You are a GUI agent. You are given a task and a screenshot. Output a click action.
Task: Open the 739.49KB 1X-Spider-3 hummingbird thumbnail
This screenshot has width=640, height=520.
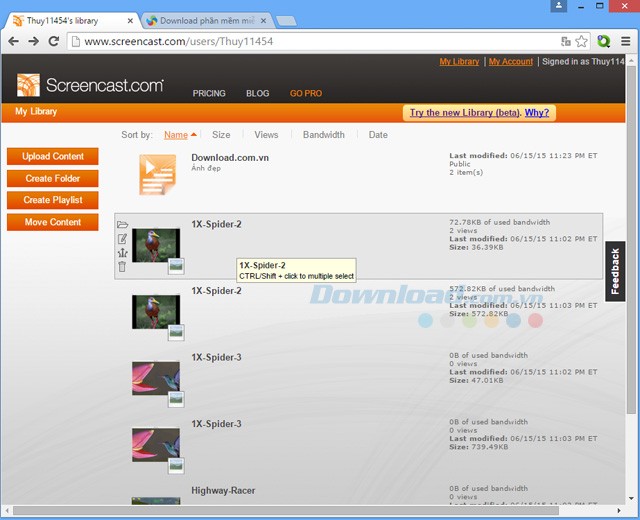click(156, 445)
